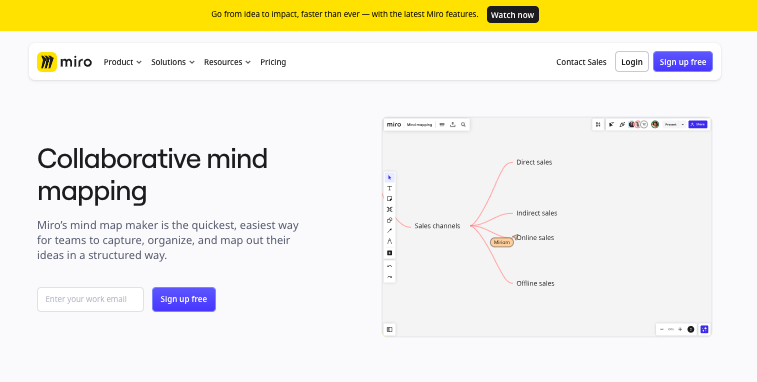Click the zoom in plus icon

[x=680, y=329]
